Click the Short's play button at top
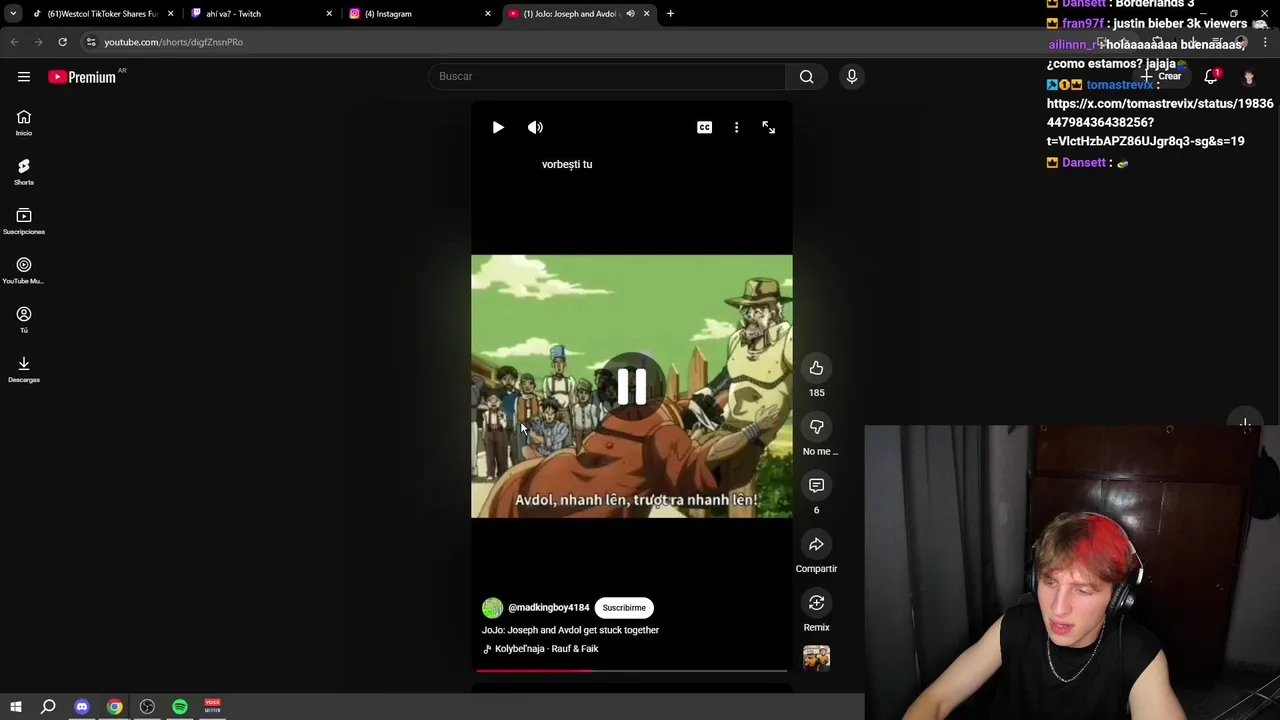 (x=498, y=127)
